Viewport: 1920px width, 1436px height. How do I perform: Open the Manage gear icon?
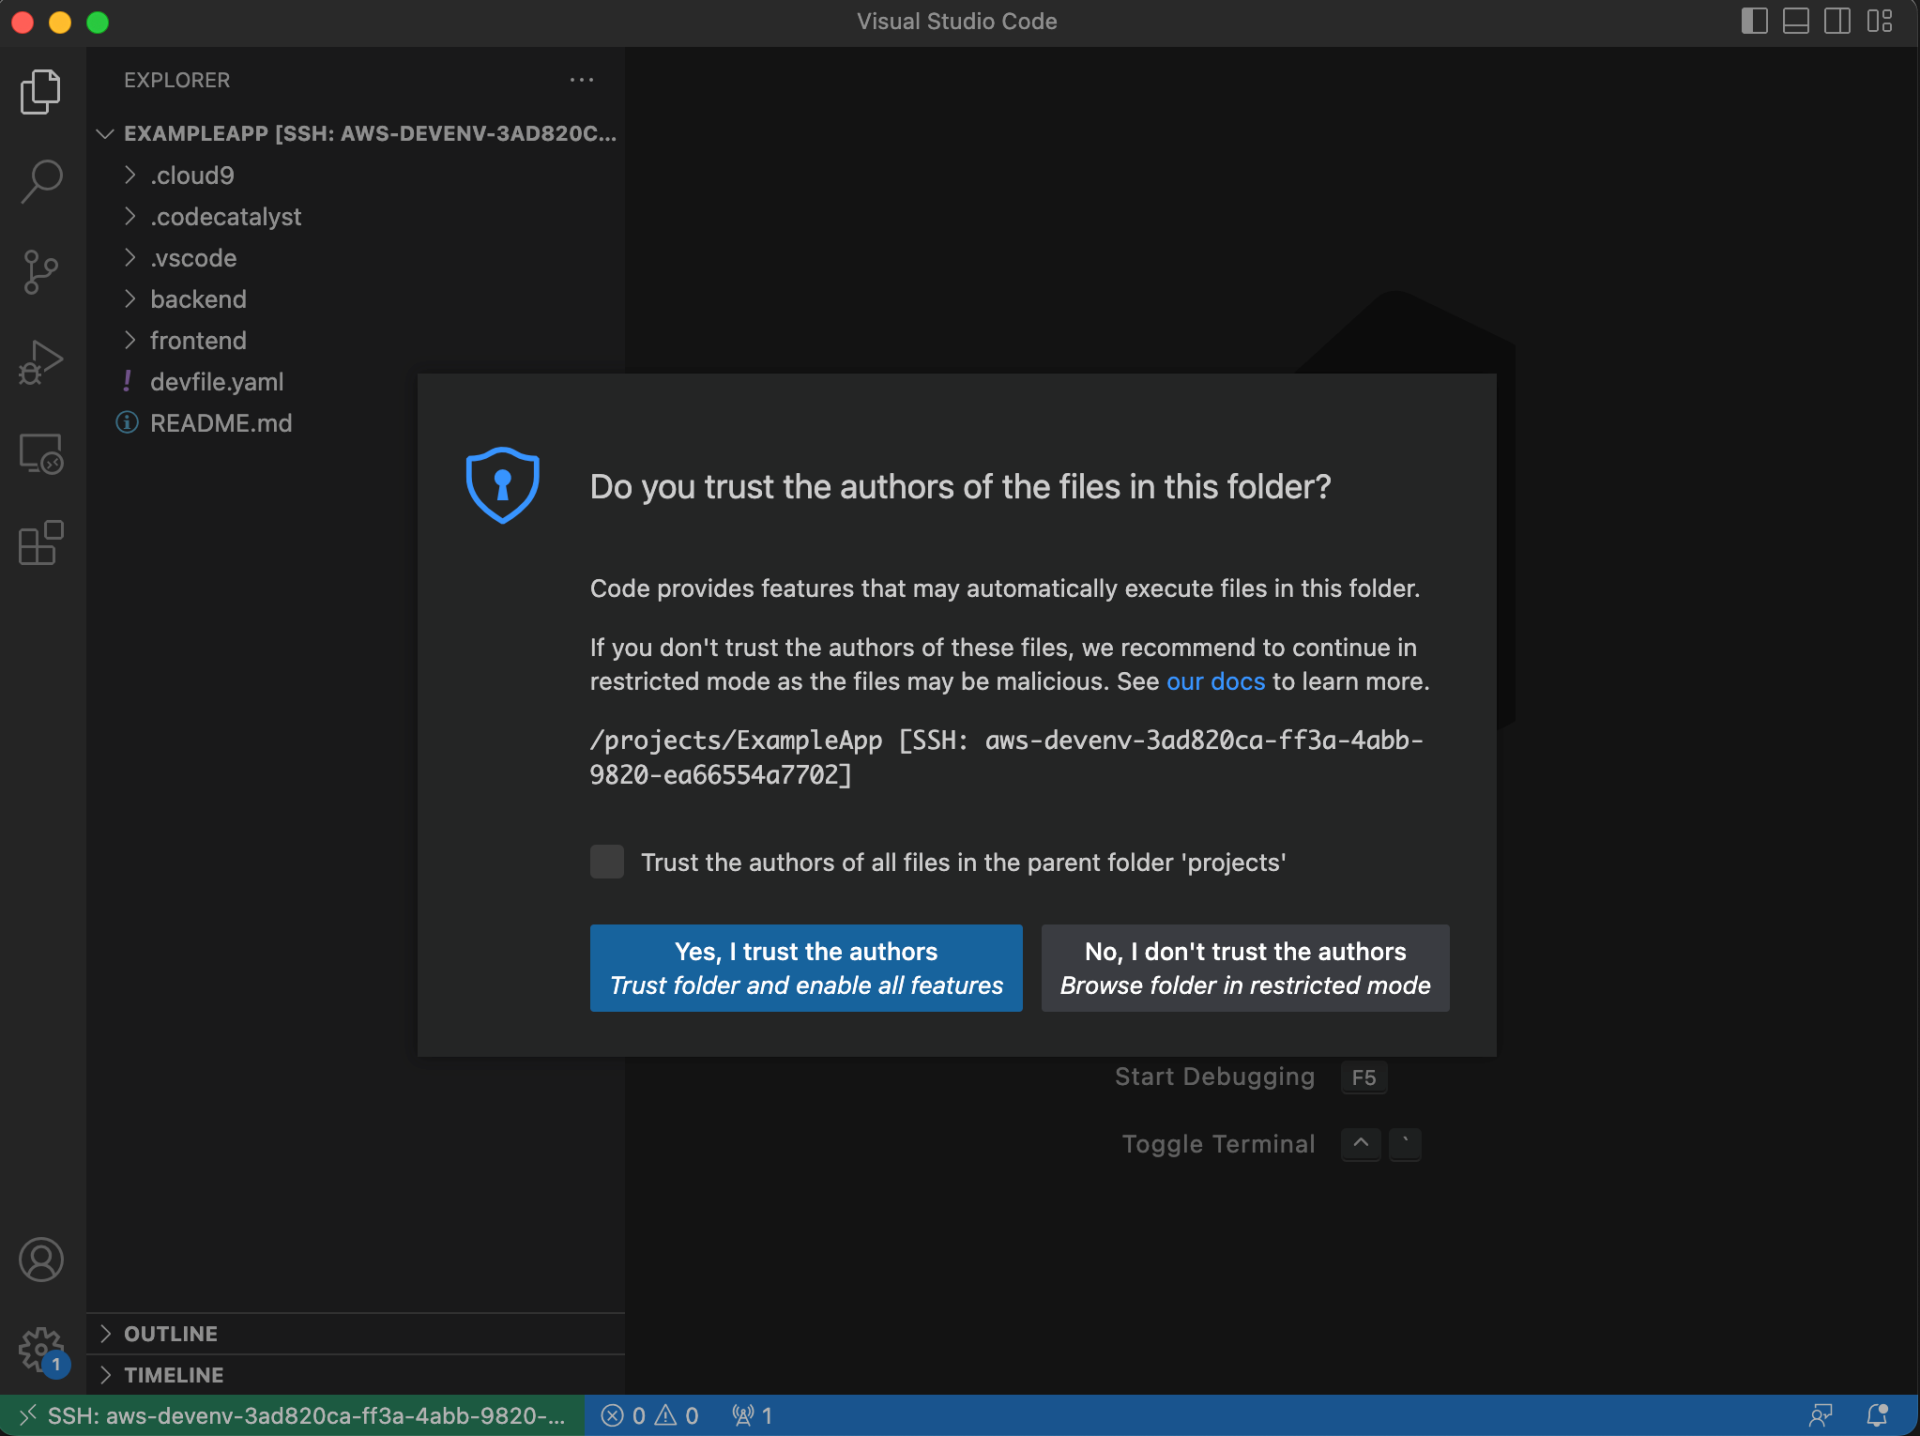coord(41,1350)
